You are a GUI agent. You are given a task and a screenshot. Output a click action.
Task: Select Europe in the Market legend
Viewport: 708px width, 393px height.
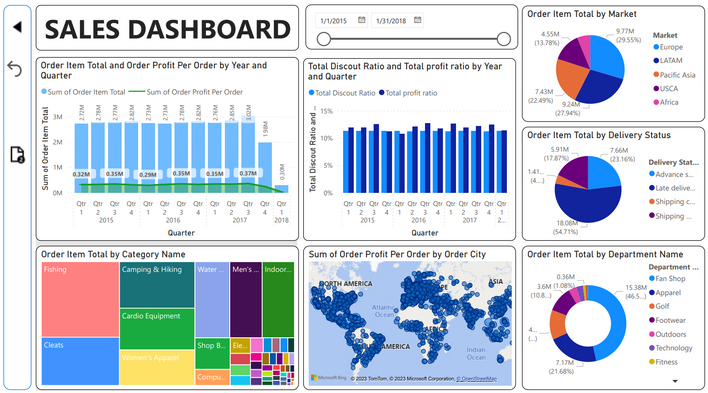[668, 47]
